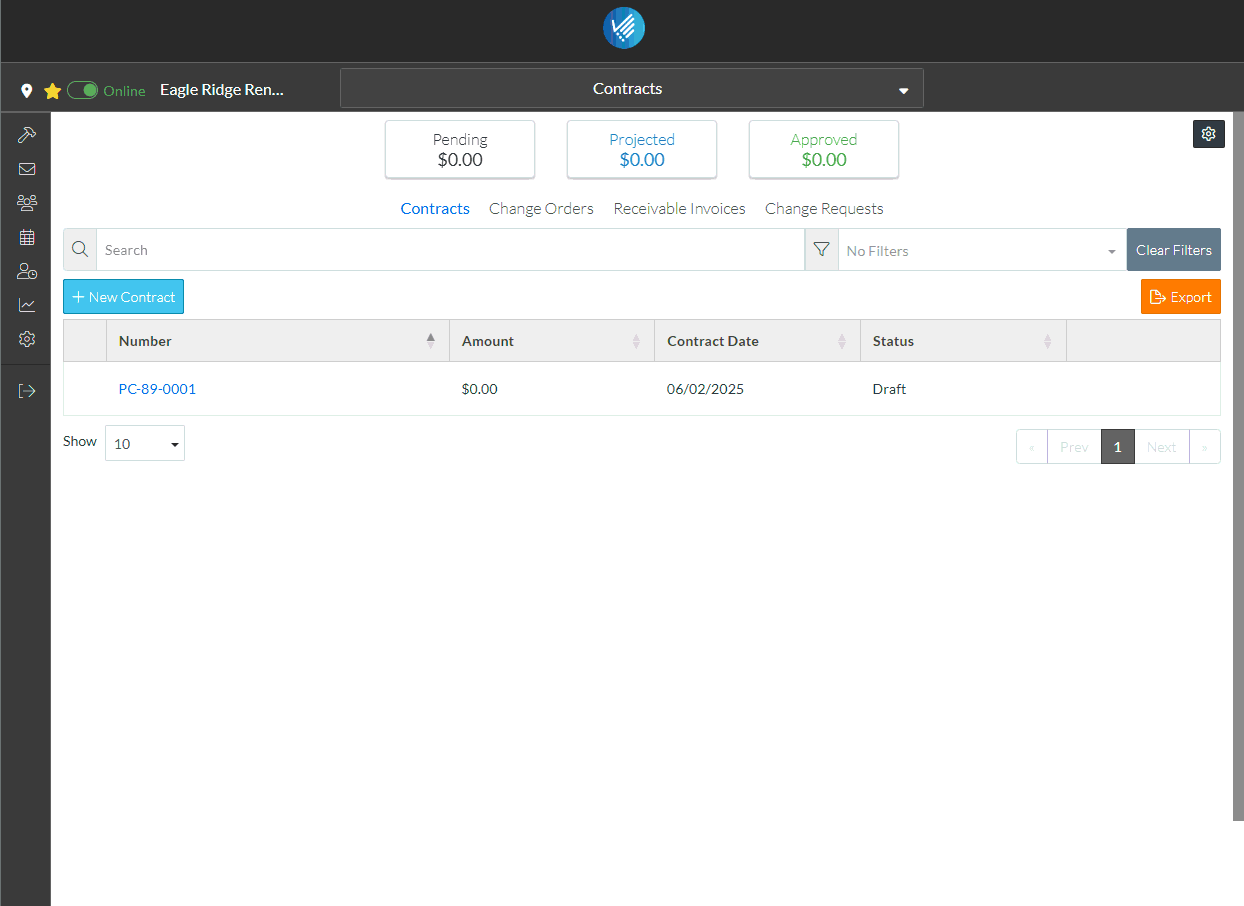This screenshot has width=1244, height=906.
Task: Sort by the Contract Date column
Action: [x=757, y=341]
